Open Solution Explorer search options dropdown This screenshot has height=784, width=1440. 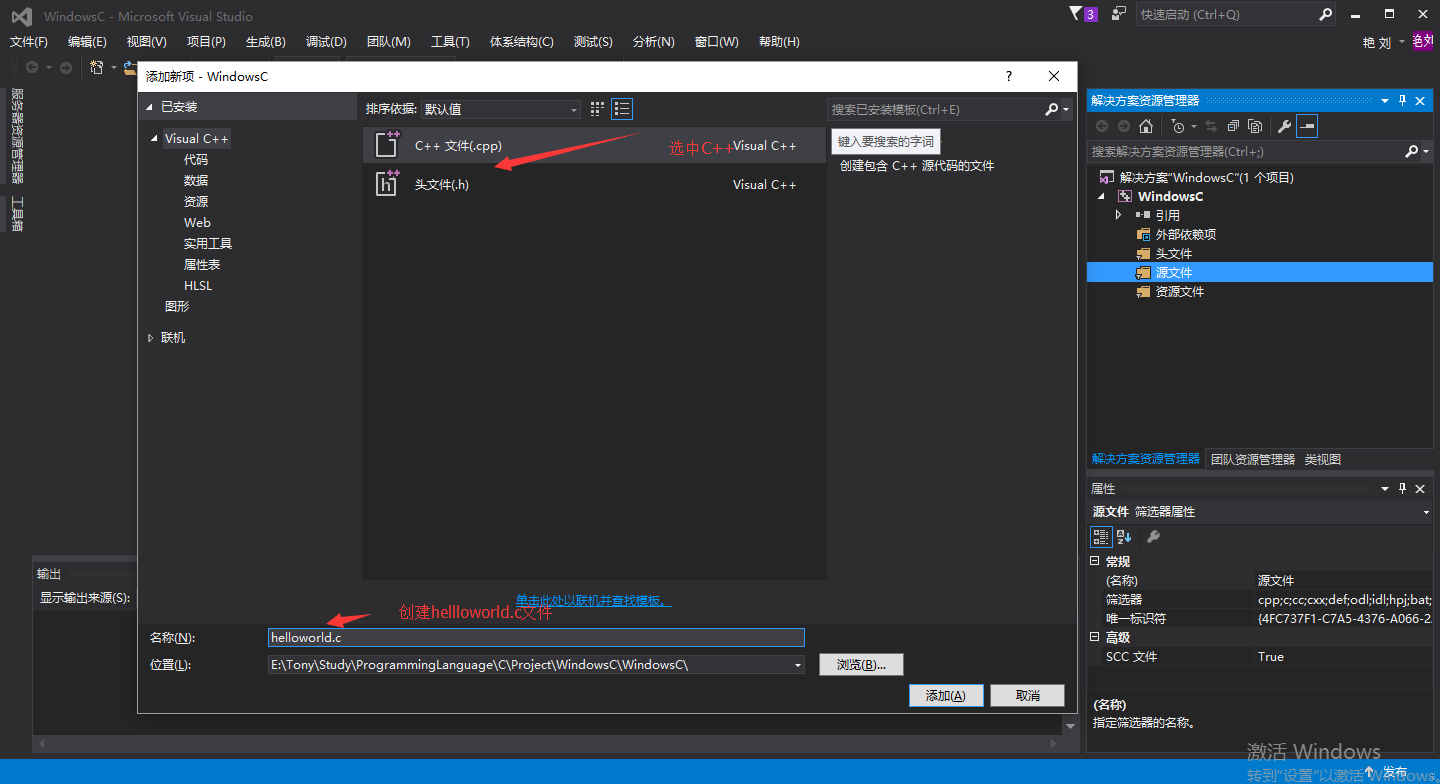[x=1425, y=152]
